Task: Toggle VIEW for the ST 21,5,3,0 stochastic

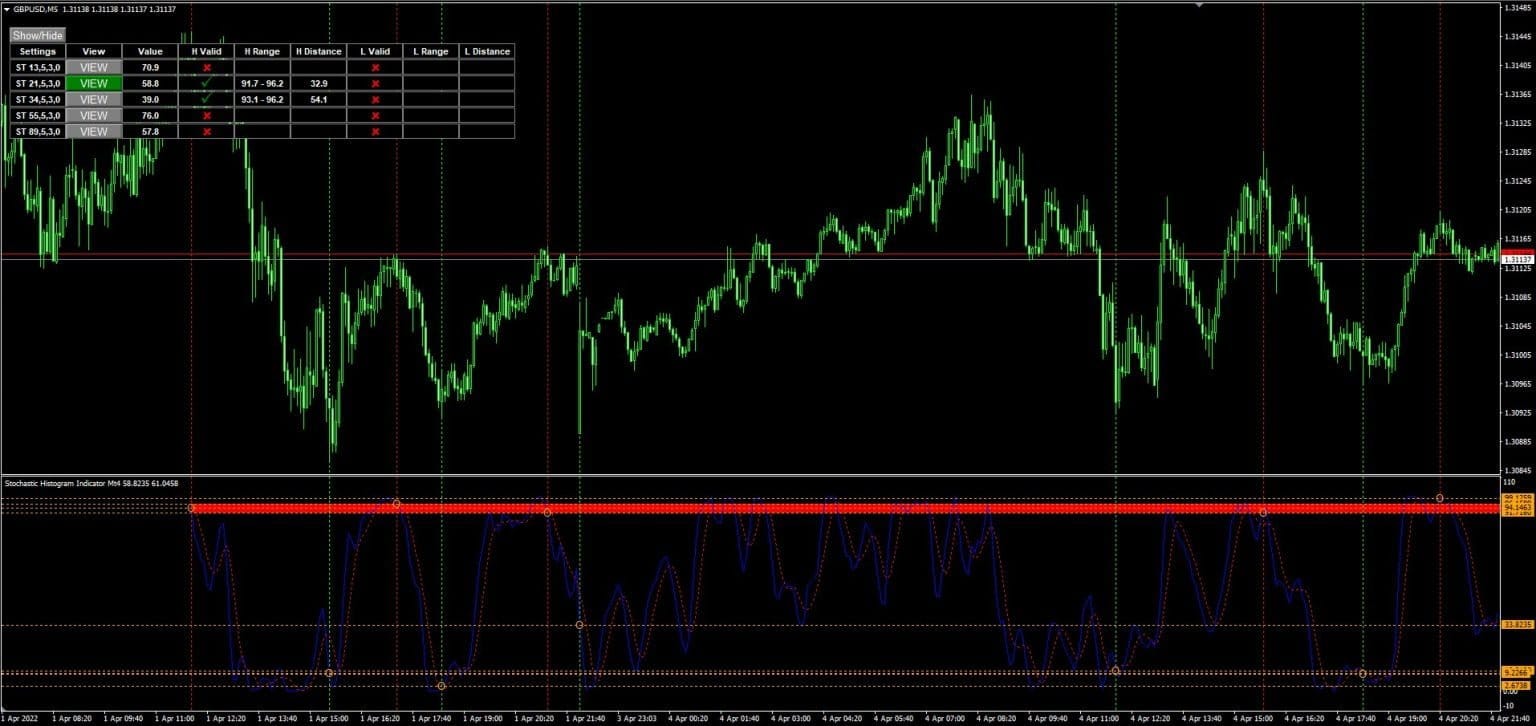Action: pos(93,83)
